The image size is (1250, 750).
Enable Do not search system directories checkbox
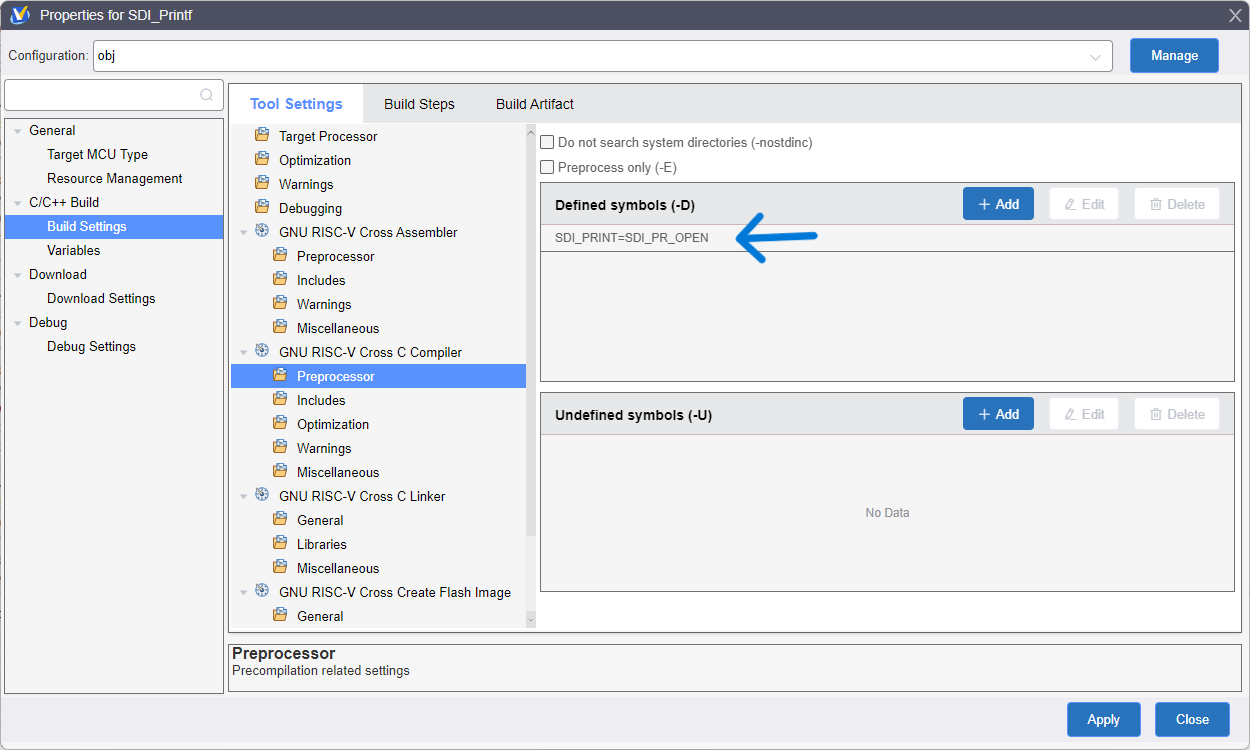[547, 143]
